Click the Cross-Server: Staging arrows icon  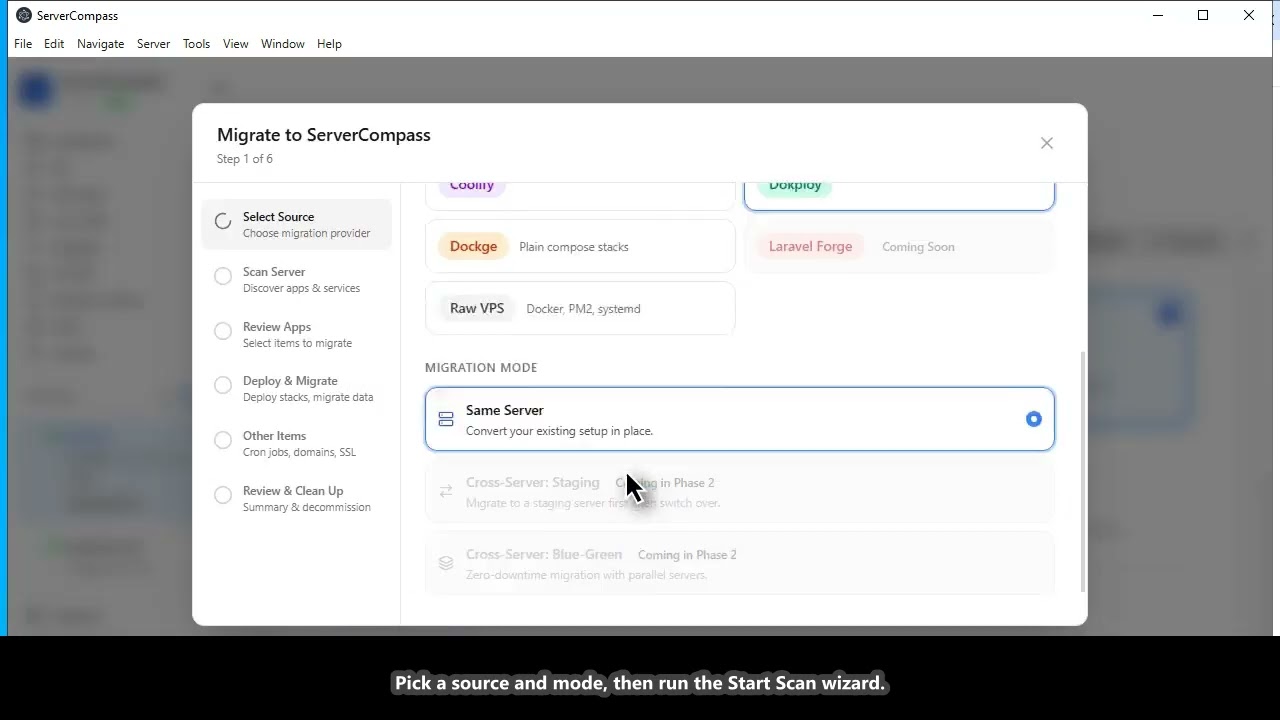(446, 491)
